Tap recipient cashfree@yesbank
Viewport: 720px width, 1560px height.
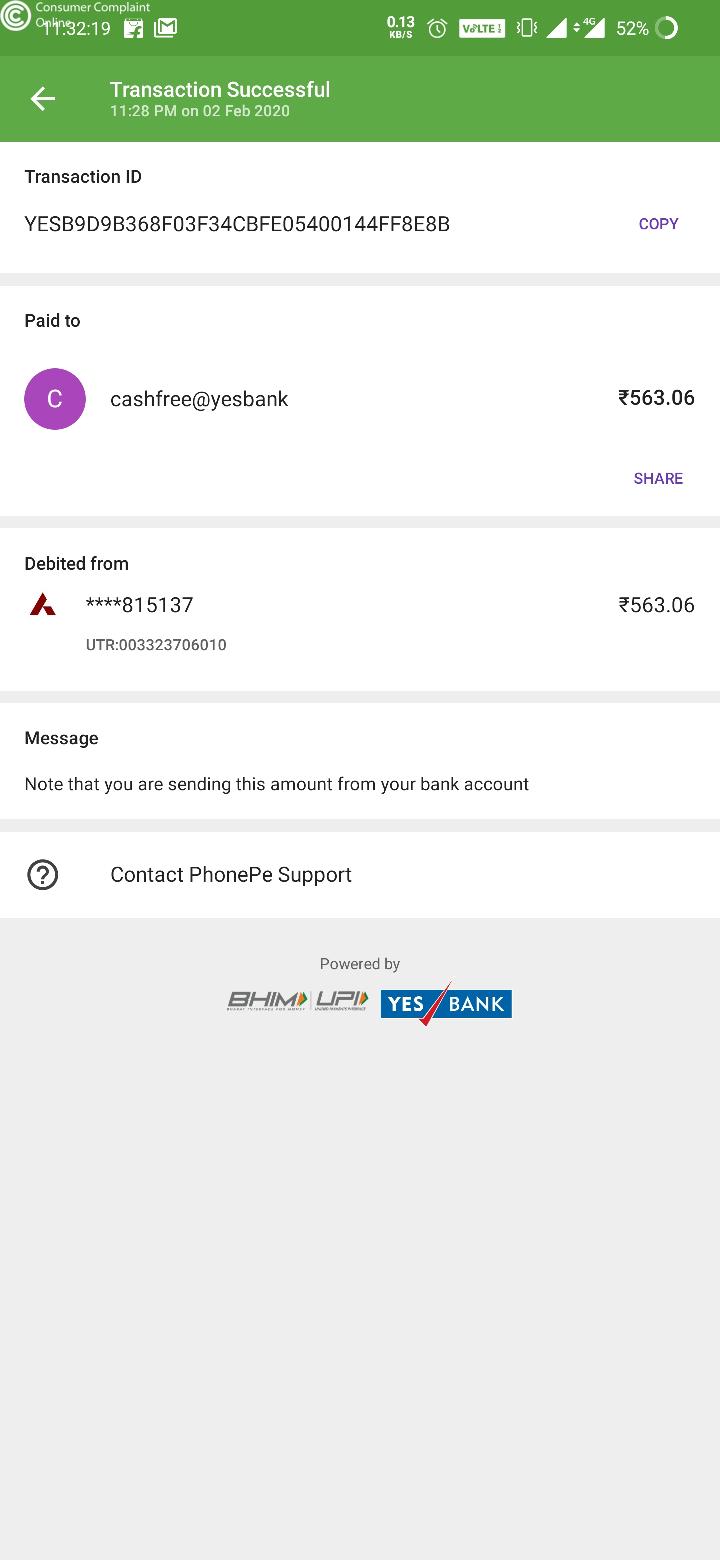(x=199, y=399)
